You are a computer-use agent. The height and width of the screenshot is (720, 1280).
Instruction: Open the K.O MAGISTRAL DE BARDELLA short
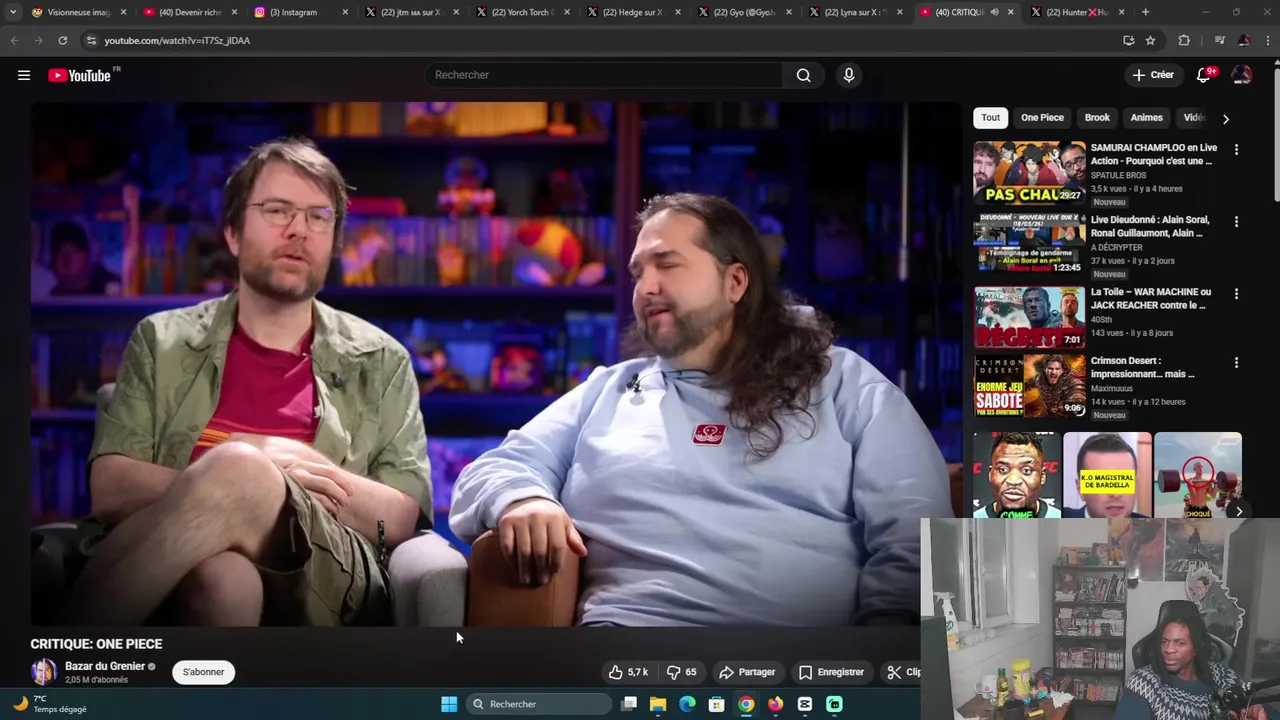coord(1107,475)
